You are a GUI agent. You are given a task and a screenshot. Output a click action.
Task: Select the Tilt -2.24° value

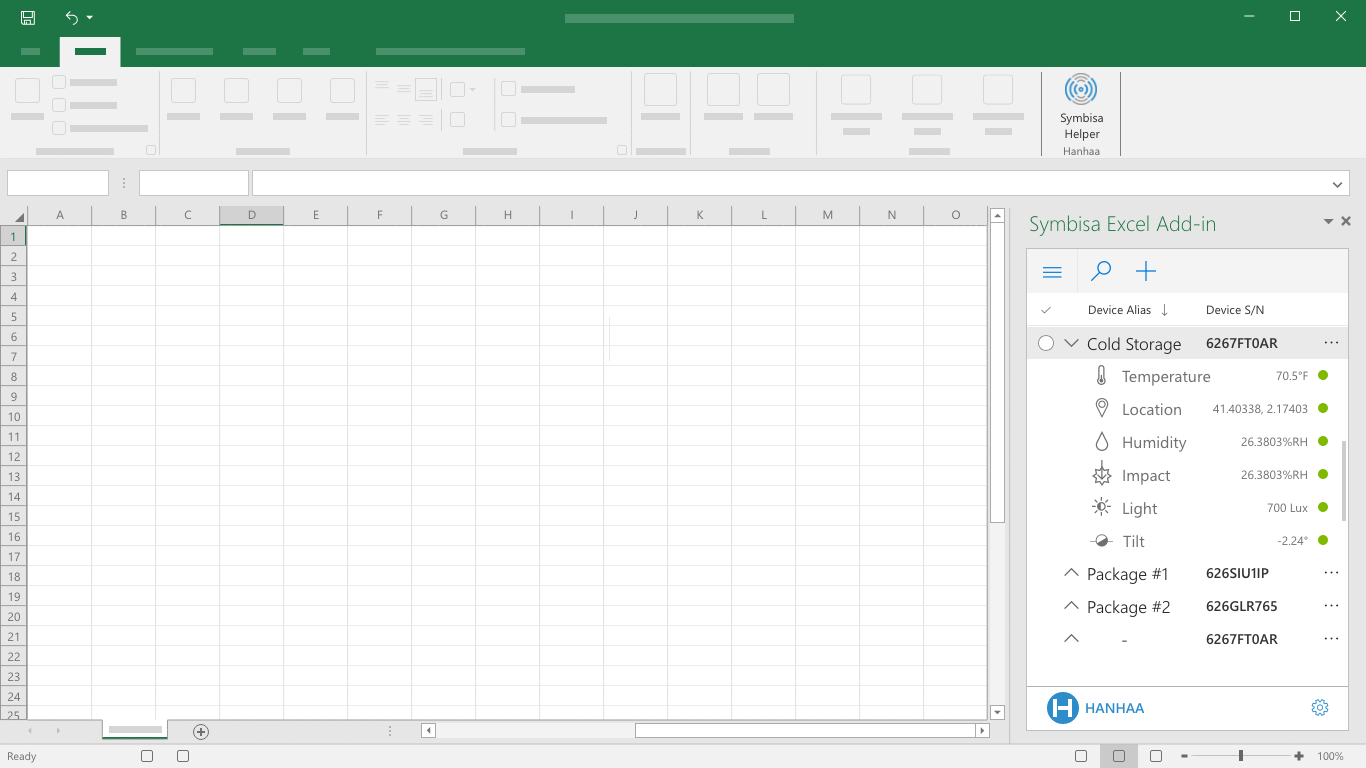click(x=1292, y=541)
